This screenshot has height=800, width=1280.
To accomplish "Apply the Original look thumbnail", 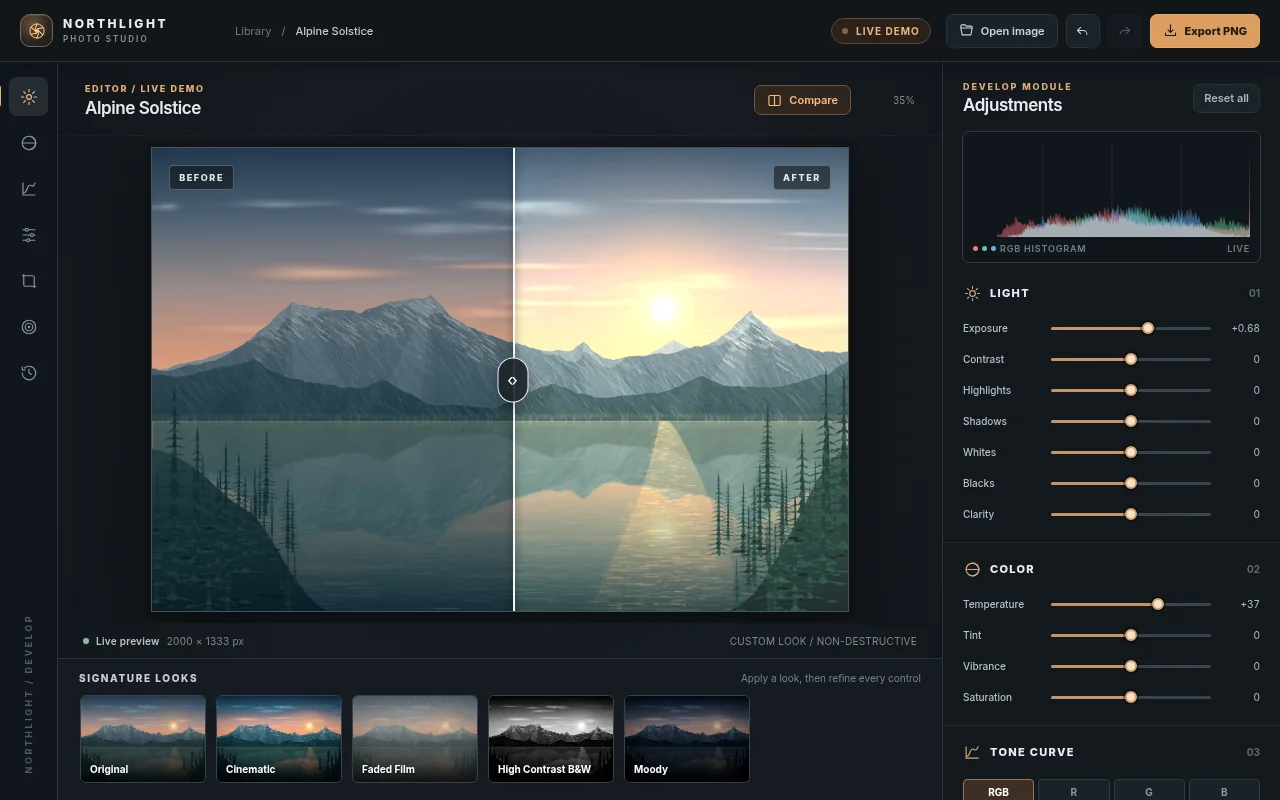I will 143,739.
